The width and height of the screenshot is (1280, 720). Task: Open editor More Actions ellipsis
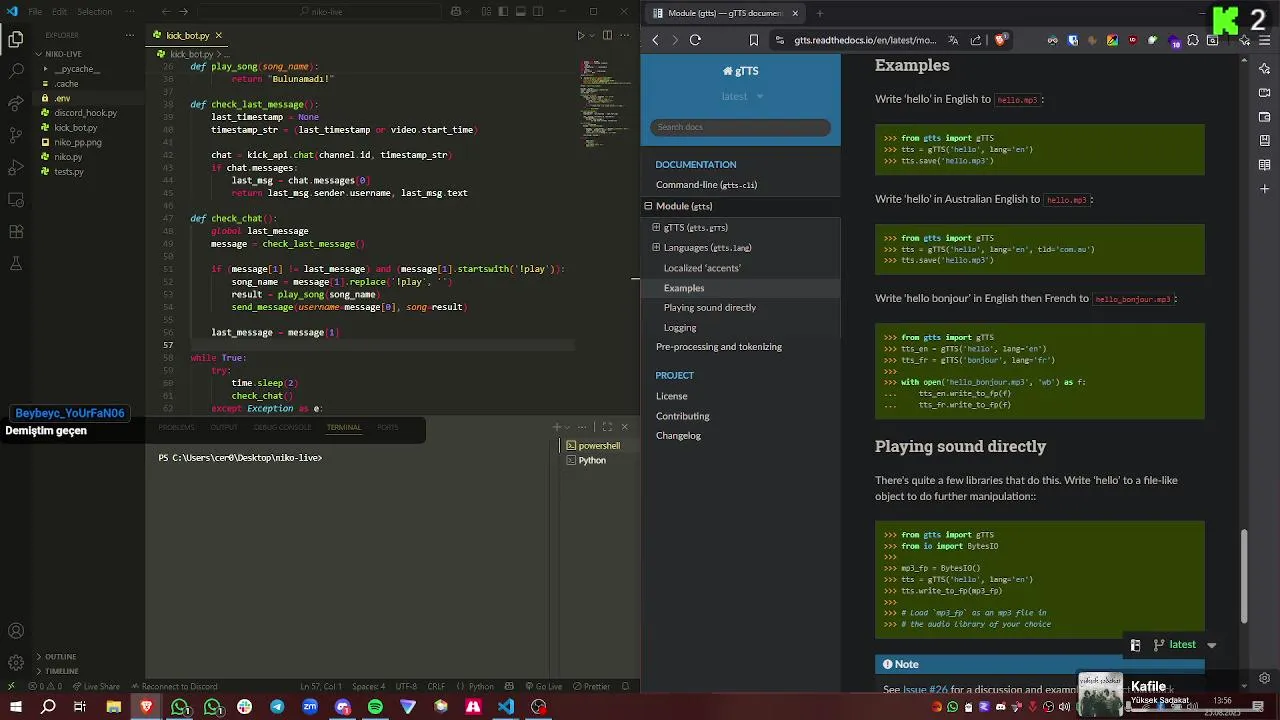(625, 35)
